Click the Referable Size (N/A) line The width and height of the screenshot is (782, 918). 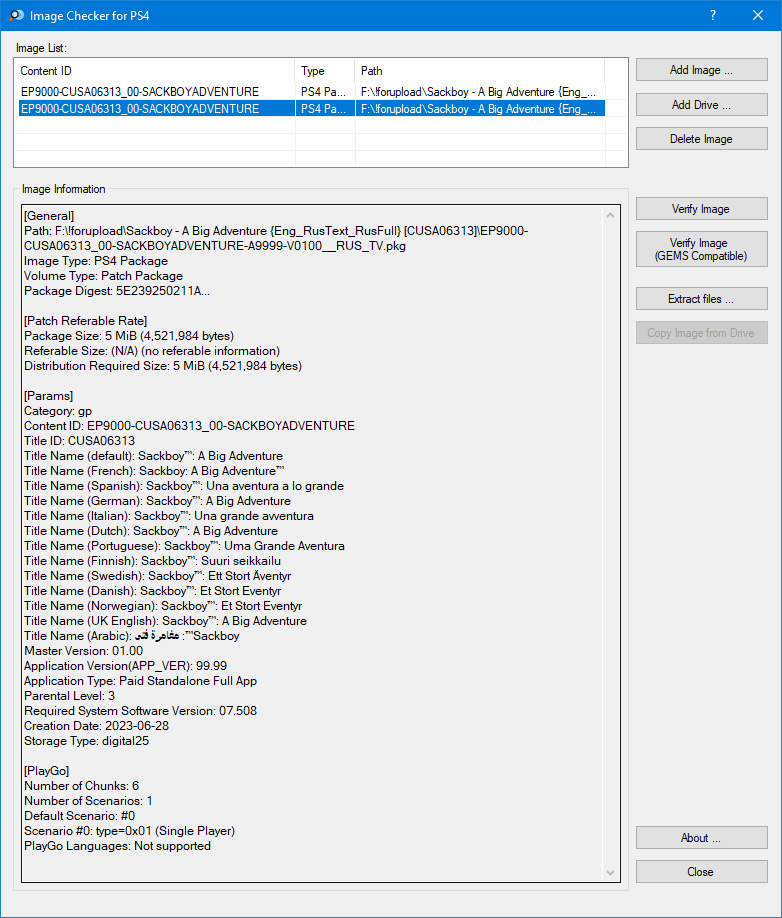[x=152, y=351]
